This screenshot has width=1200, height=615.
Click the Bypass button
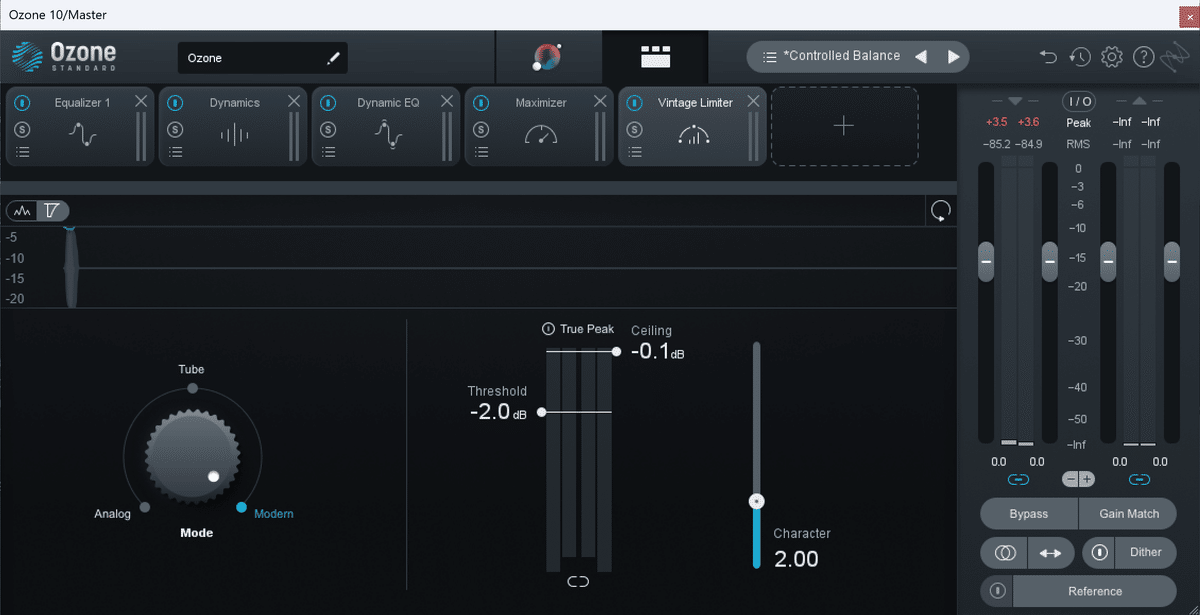[1029, 513]
